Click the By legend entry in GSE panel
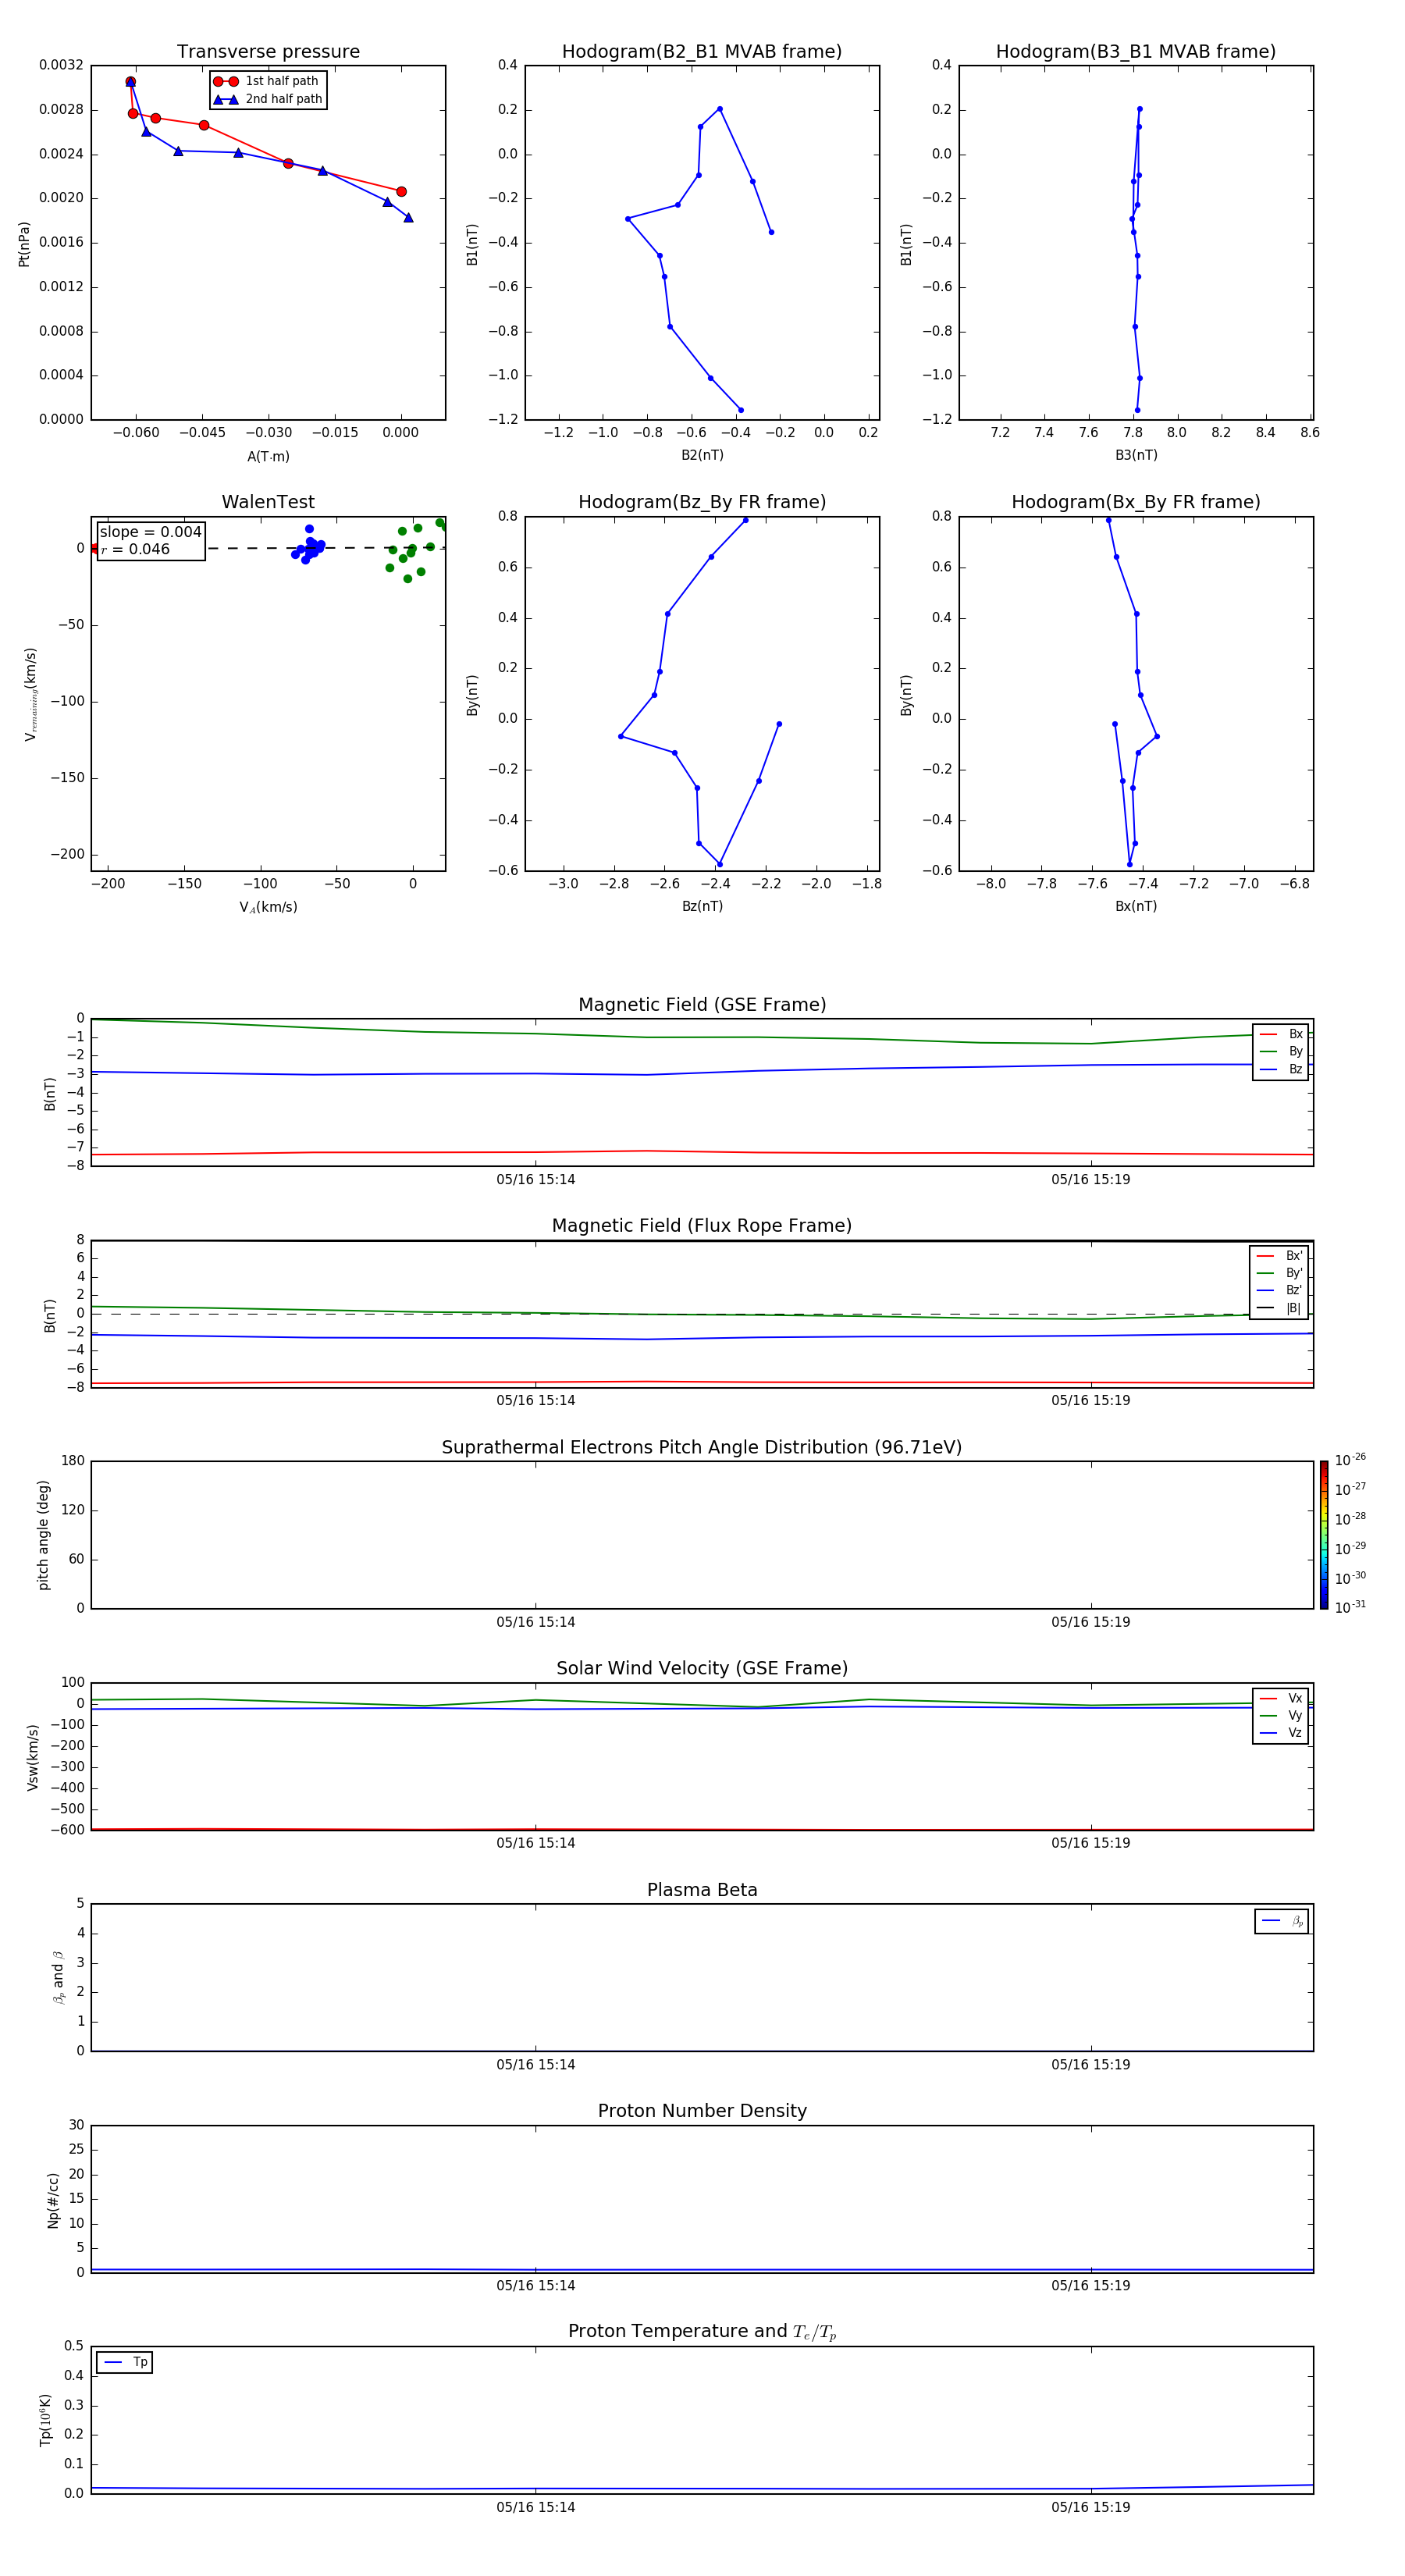The image size is (1405, 2576). (1281, 1051)
